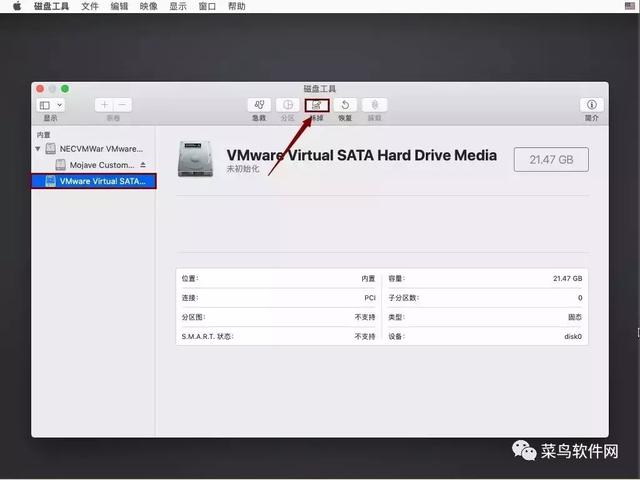Click the remove volume minus button

pos(122,105)
